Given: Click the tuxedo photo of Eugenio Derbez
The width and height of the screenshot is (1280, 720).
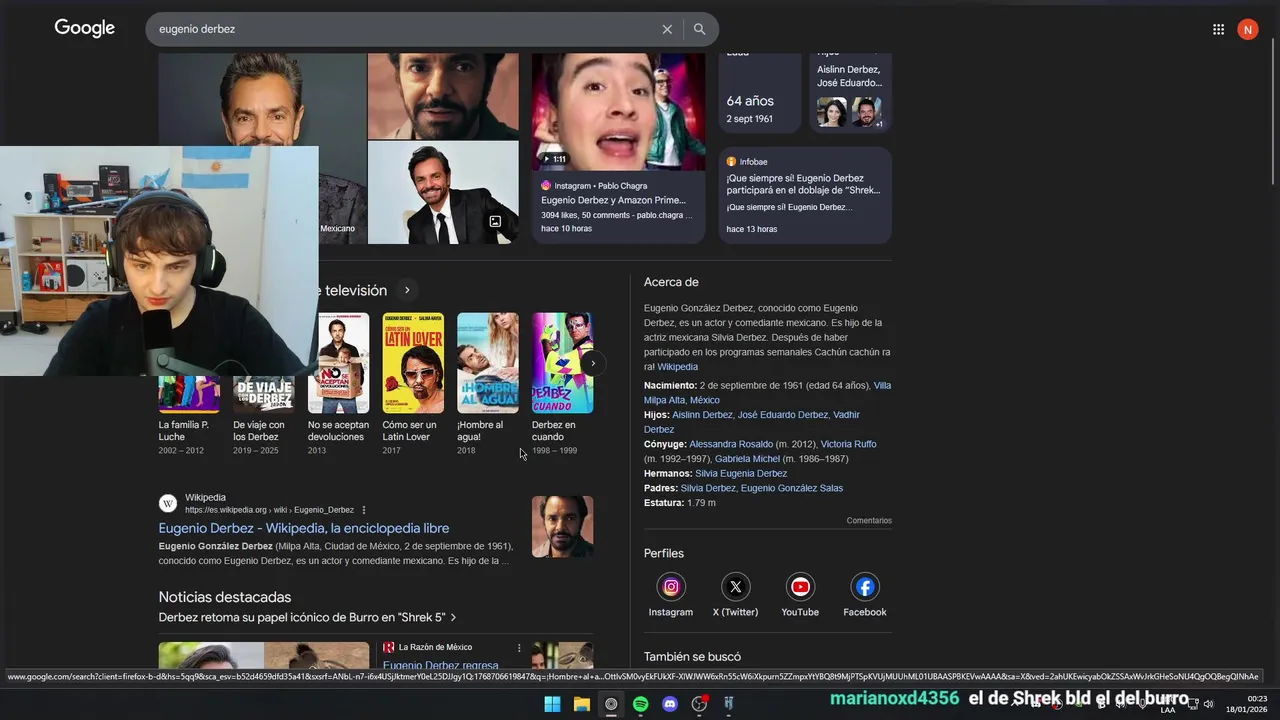Looking at the screenshot, I should coord(443,192).
